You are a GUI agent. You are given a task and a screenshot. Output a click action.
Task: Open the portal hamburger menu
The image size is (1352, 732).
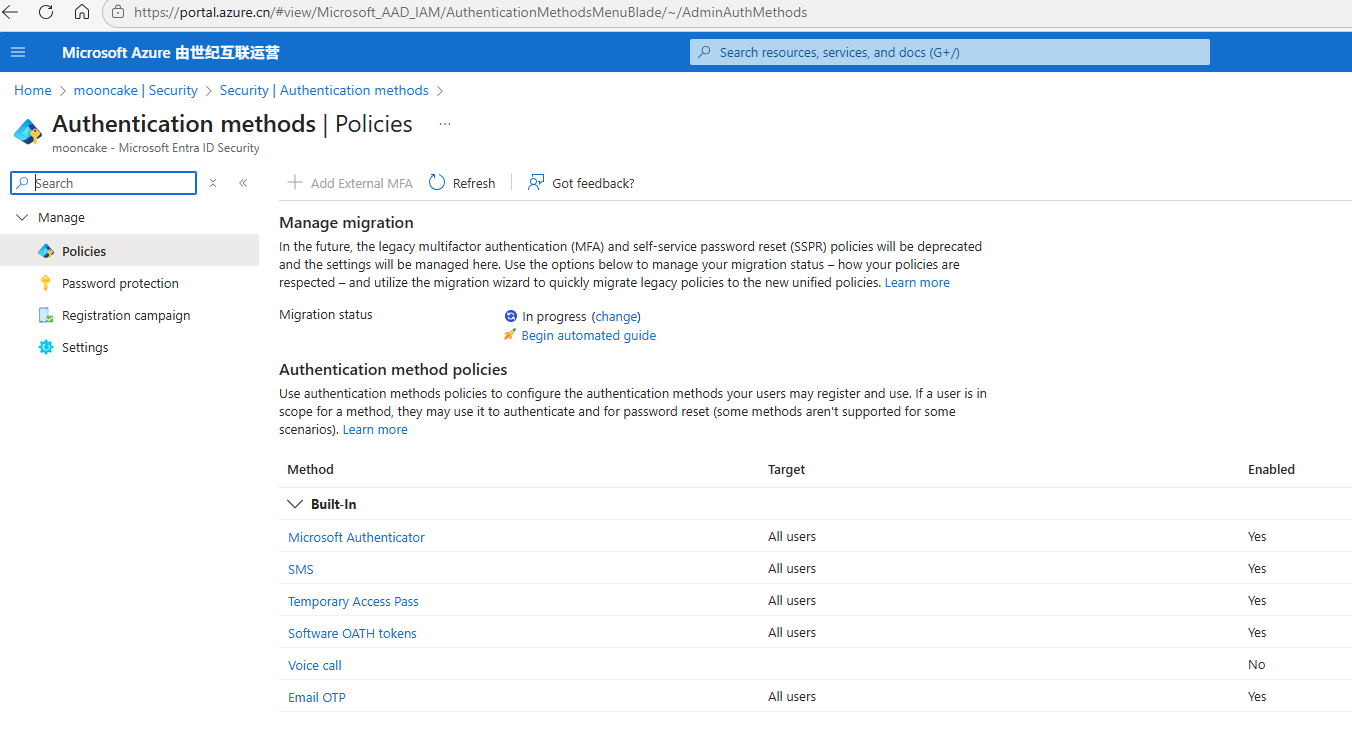tap(18, 52)
